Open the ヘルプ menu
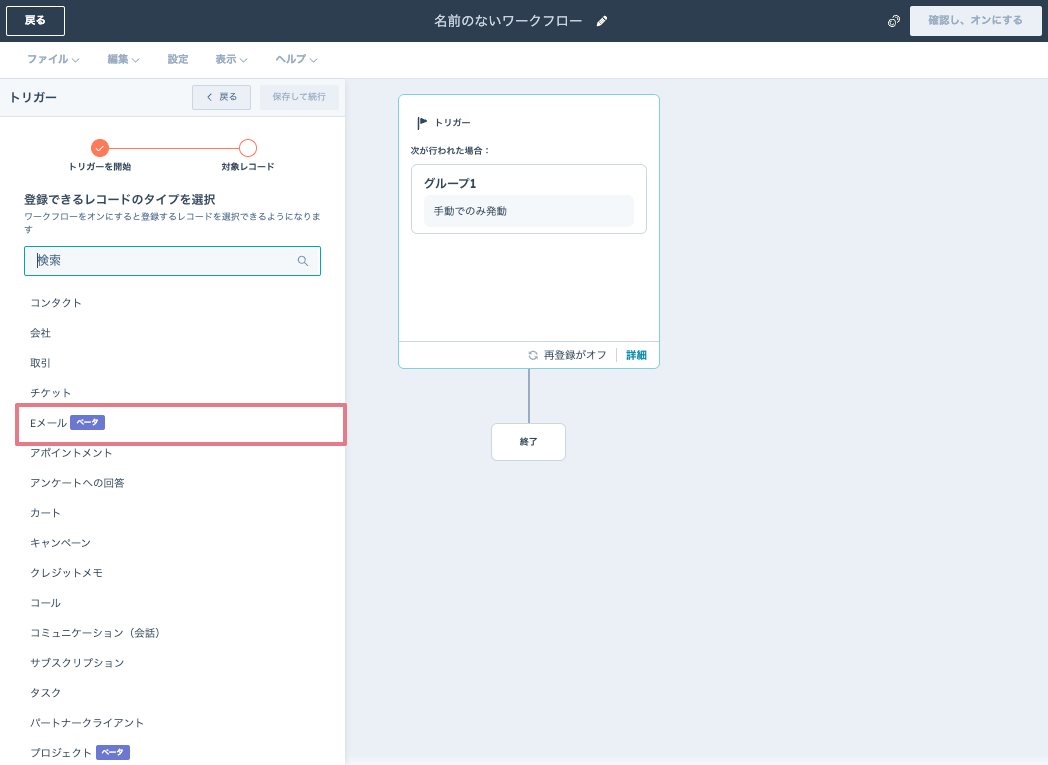 [296, 59]
